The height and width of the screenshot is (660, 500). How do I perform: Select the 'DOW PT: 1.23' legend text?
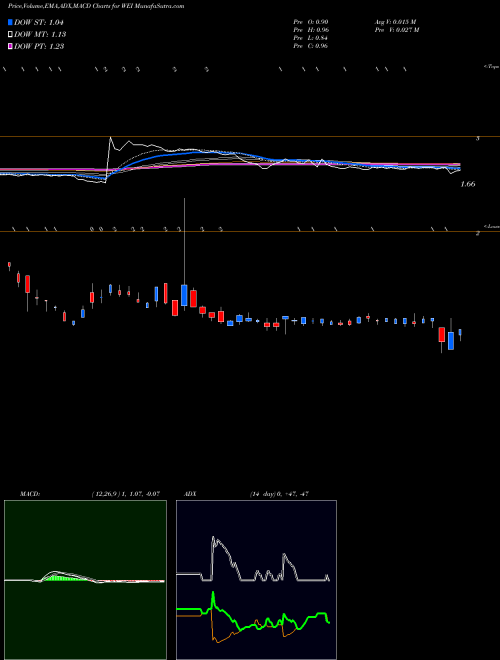click(x=39, y=46)
